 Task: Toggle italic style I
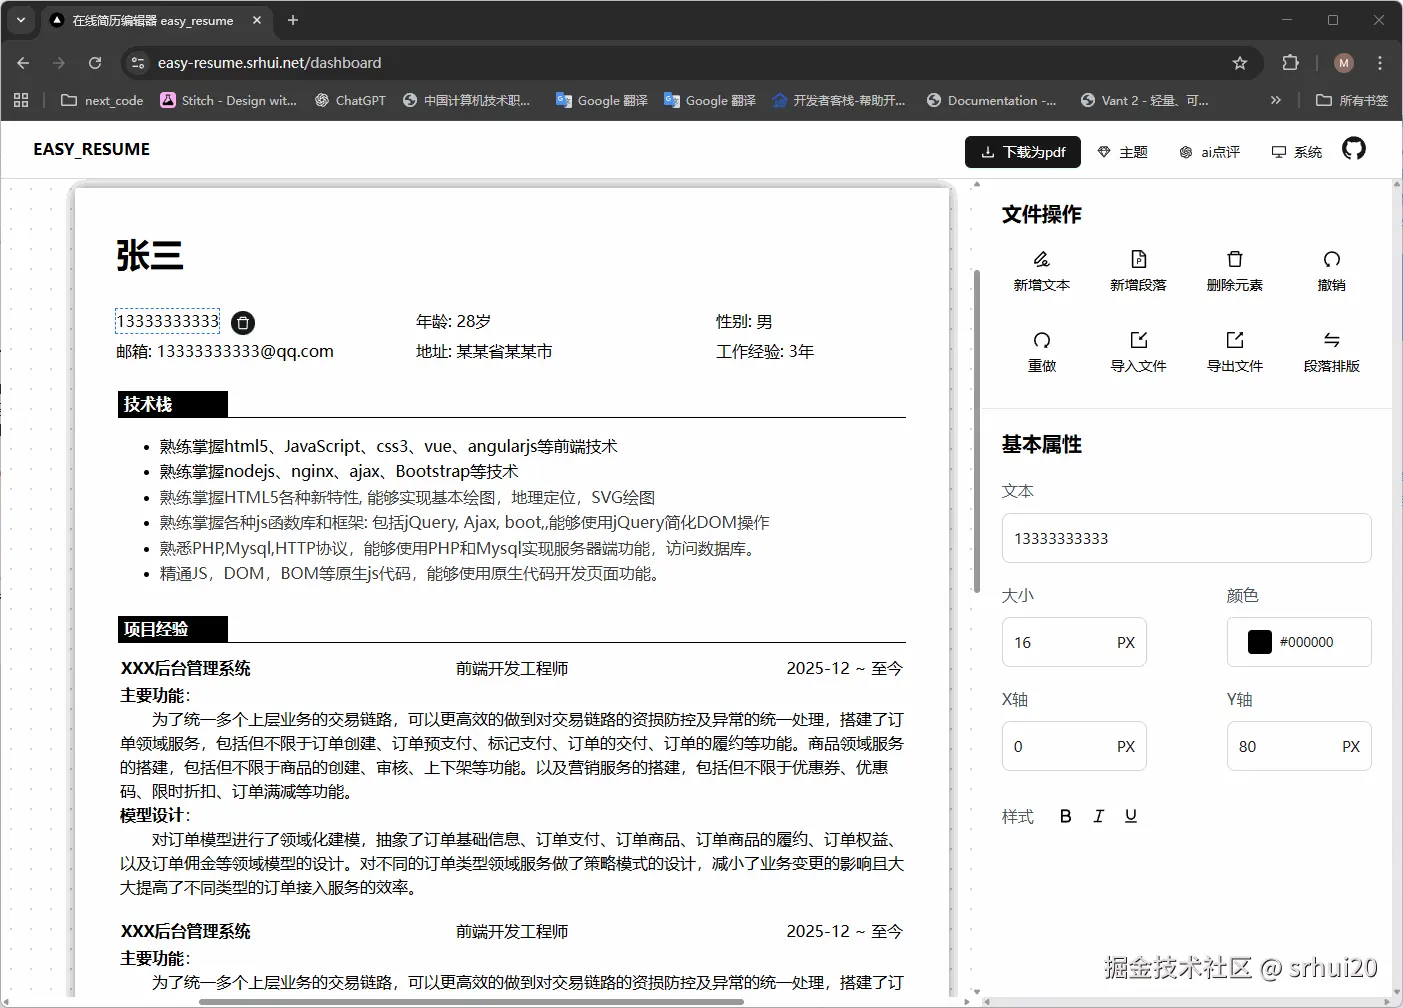tap(1098, 816)
